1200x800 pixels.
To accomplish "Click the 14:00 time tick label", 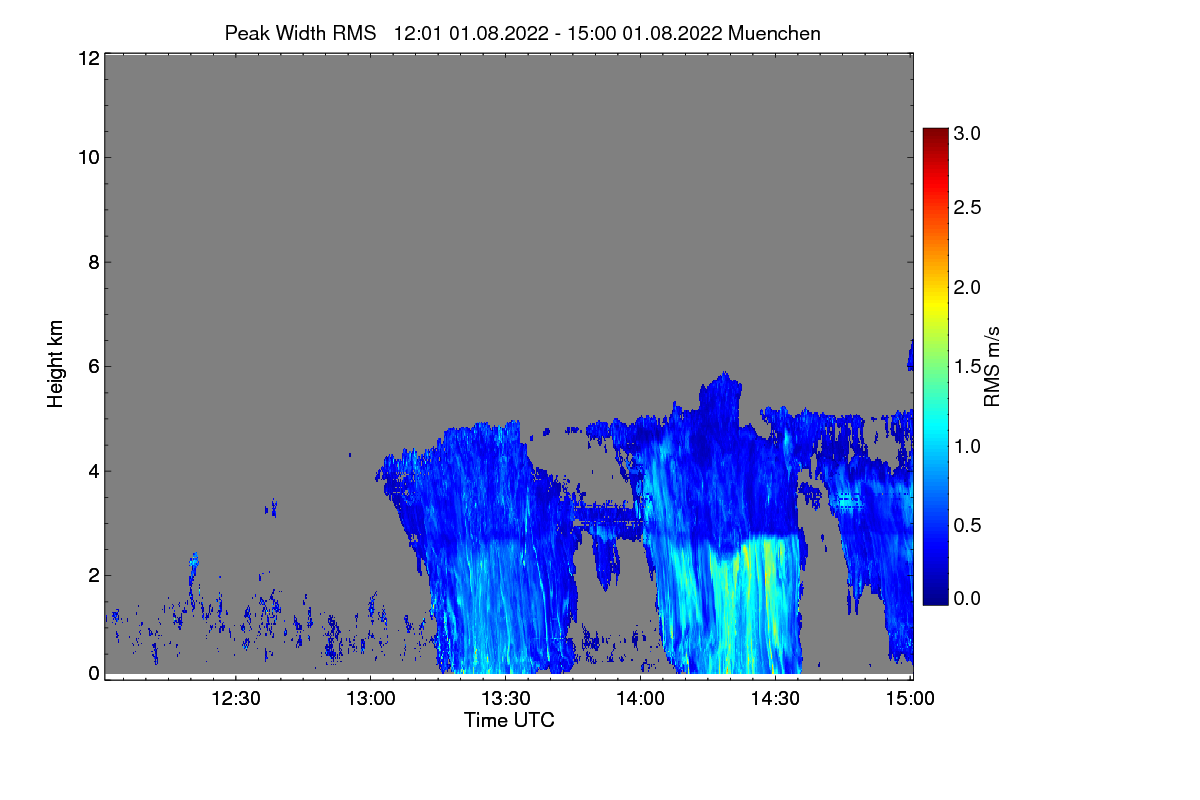I will click(x=641, y=698).
